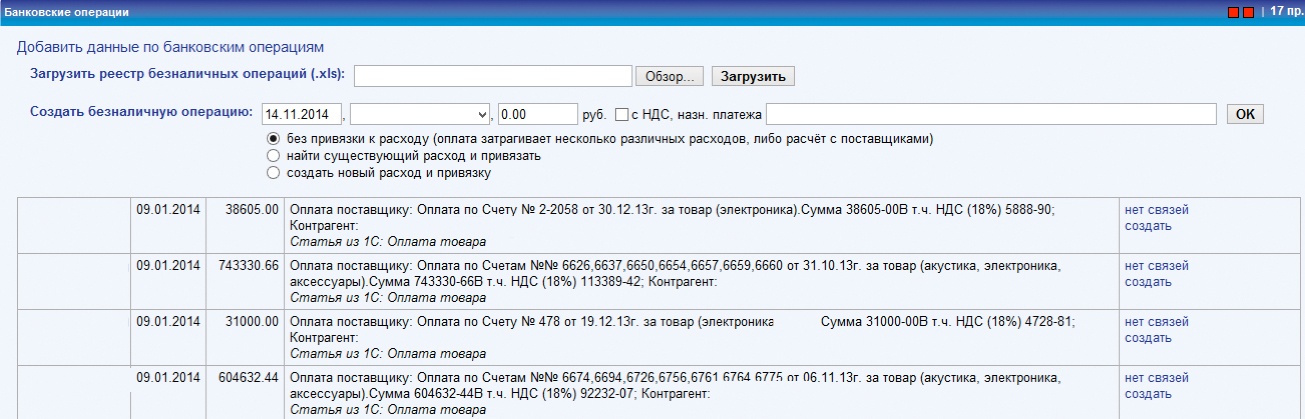Click the date field showing 14.11.2014
This screenshot has width=1305, height=419.
pyautogui.click(x=302, y=113)
